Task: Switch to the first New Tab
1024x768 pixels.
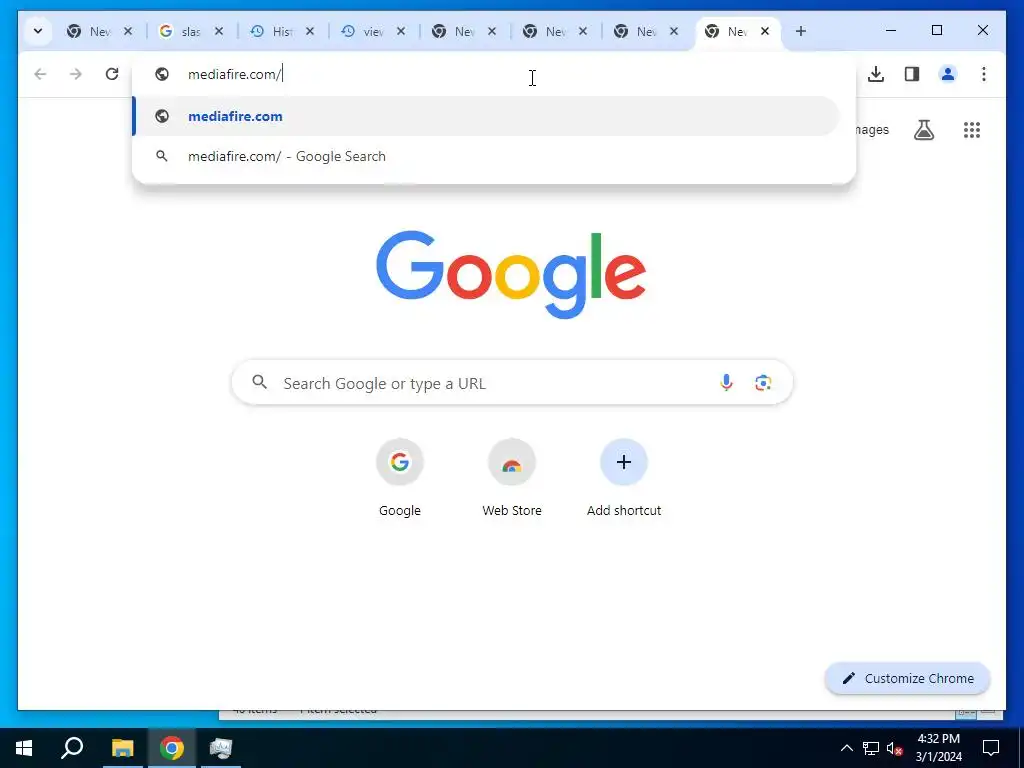Action: (x=99, y=31)
